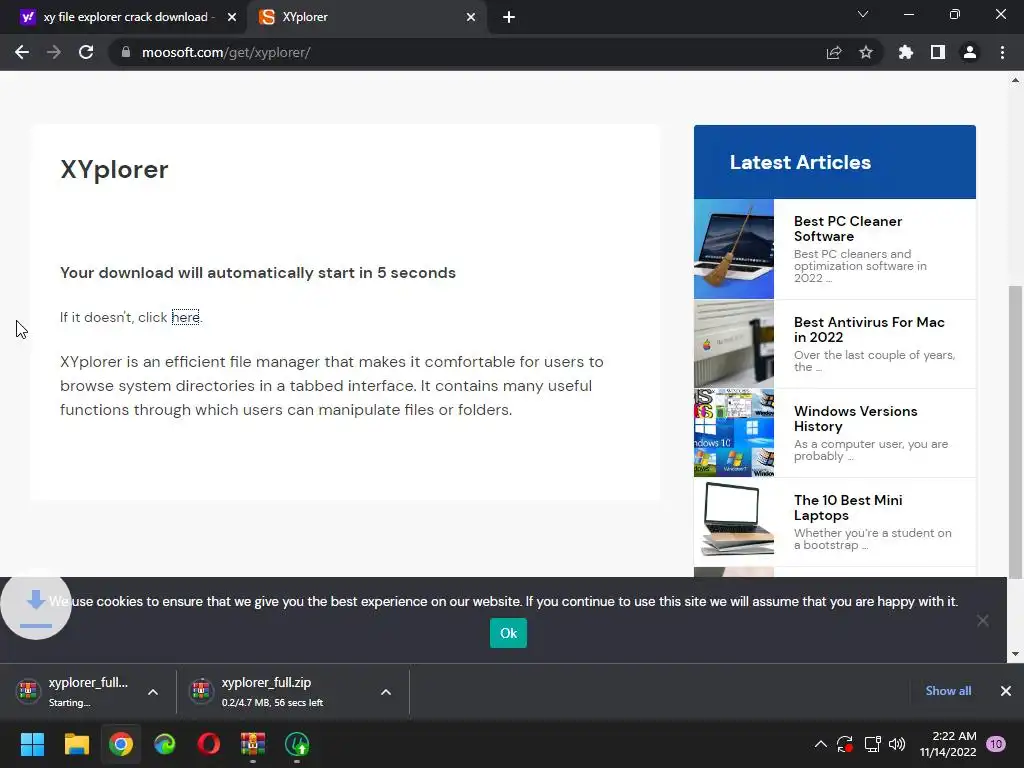Open the 'Starting...' xyplorer_full download item
The image size is (1024, 768).
point(75,692)
